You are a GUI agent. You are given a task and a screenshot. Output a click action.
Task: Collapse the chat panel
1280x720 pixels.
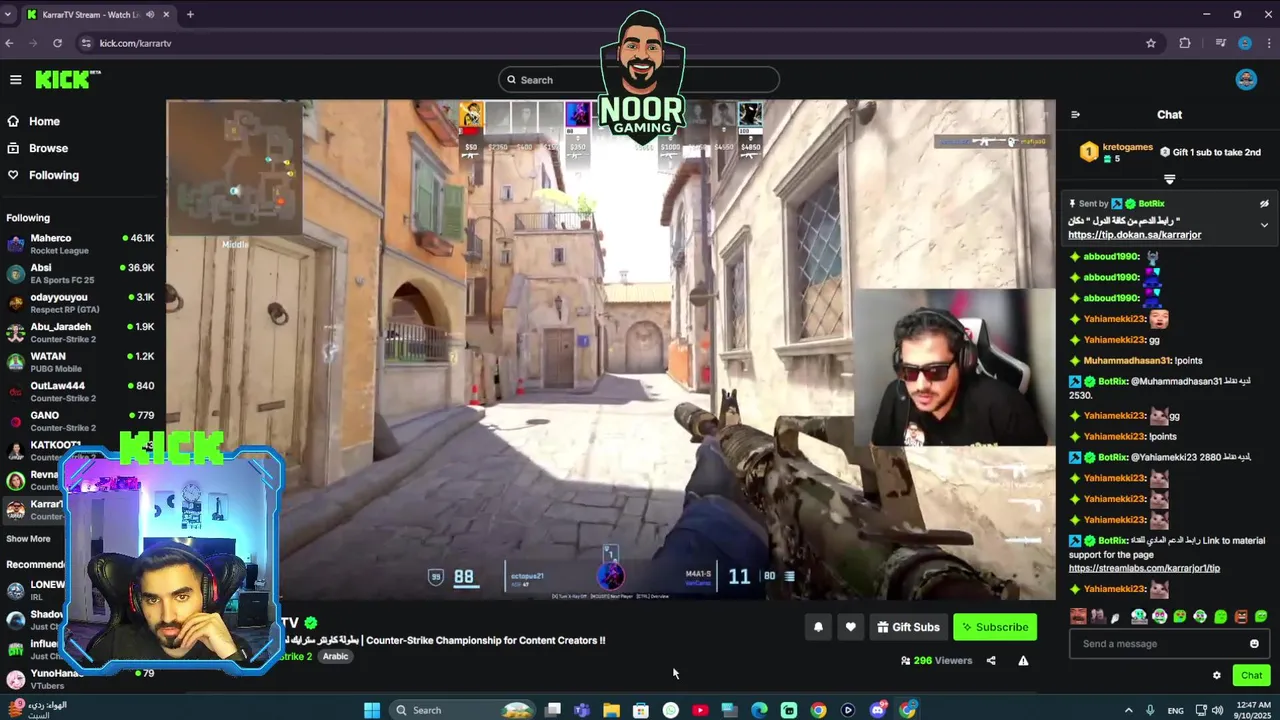(1075, 115)
